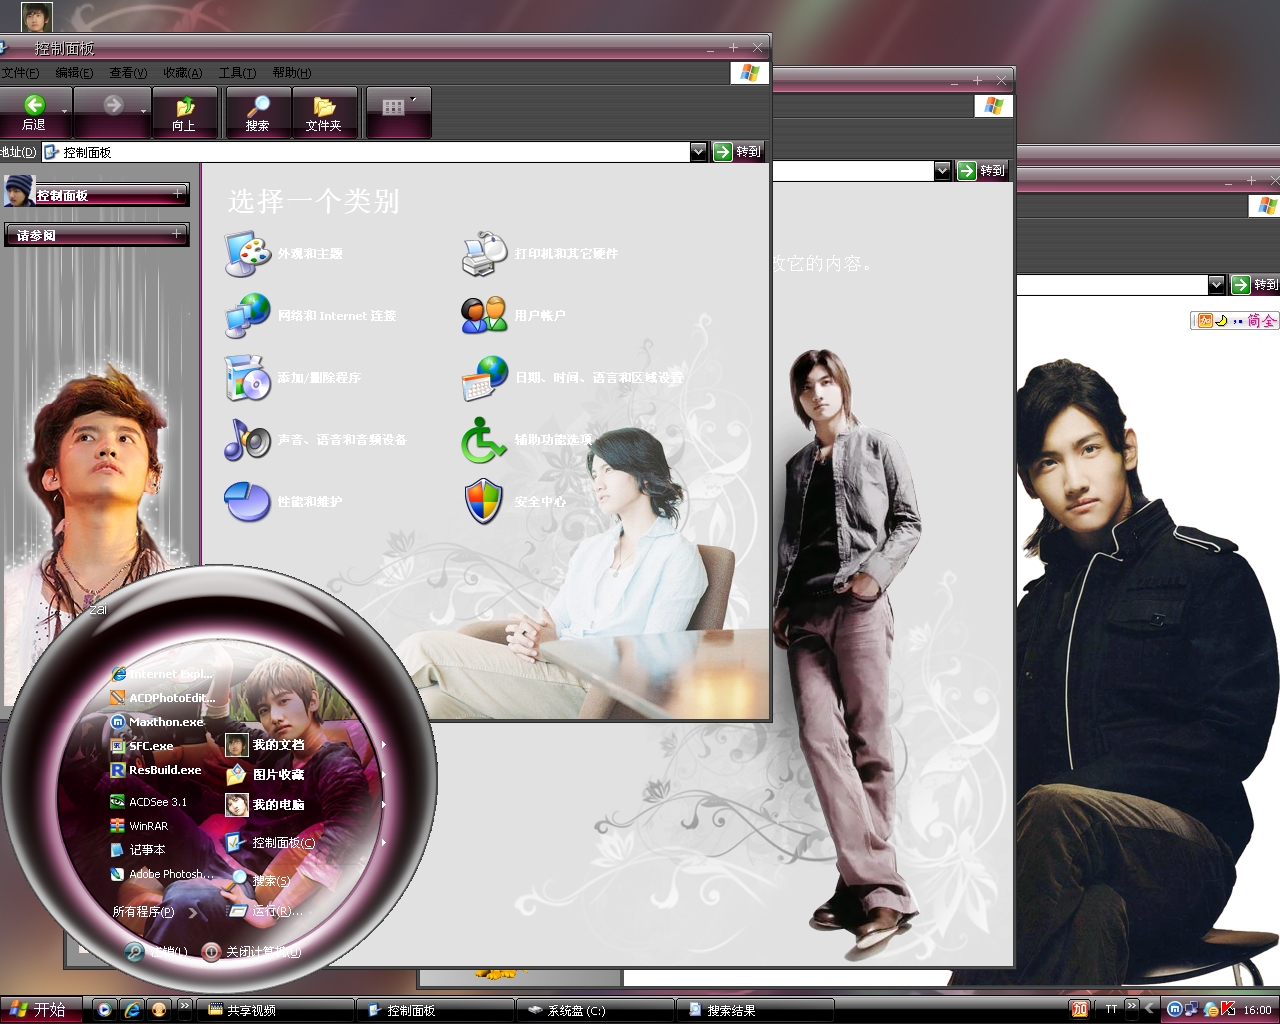Open the 工具(T) menu
The width and height of the screenshot is (1280, 1024).
[x=237, y=73]
